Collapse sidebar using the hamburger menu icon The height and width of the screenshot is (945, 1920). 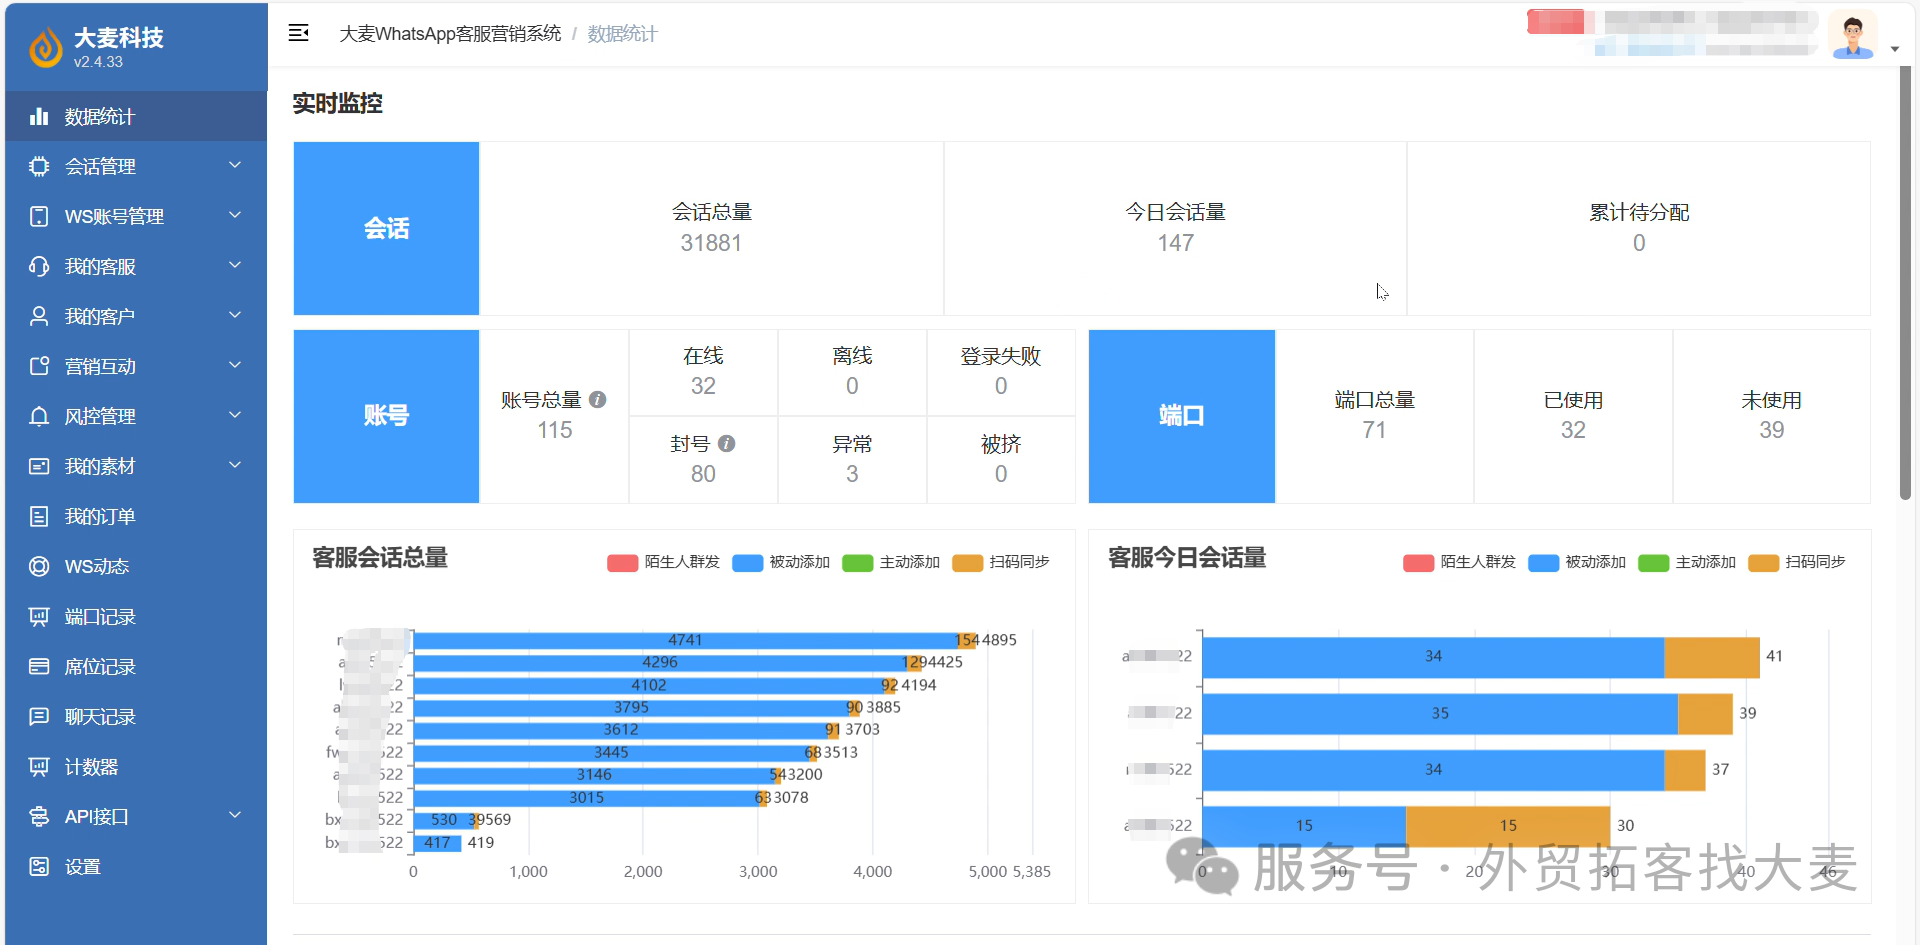[298, 33]
